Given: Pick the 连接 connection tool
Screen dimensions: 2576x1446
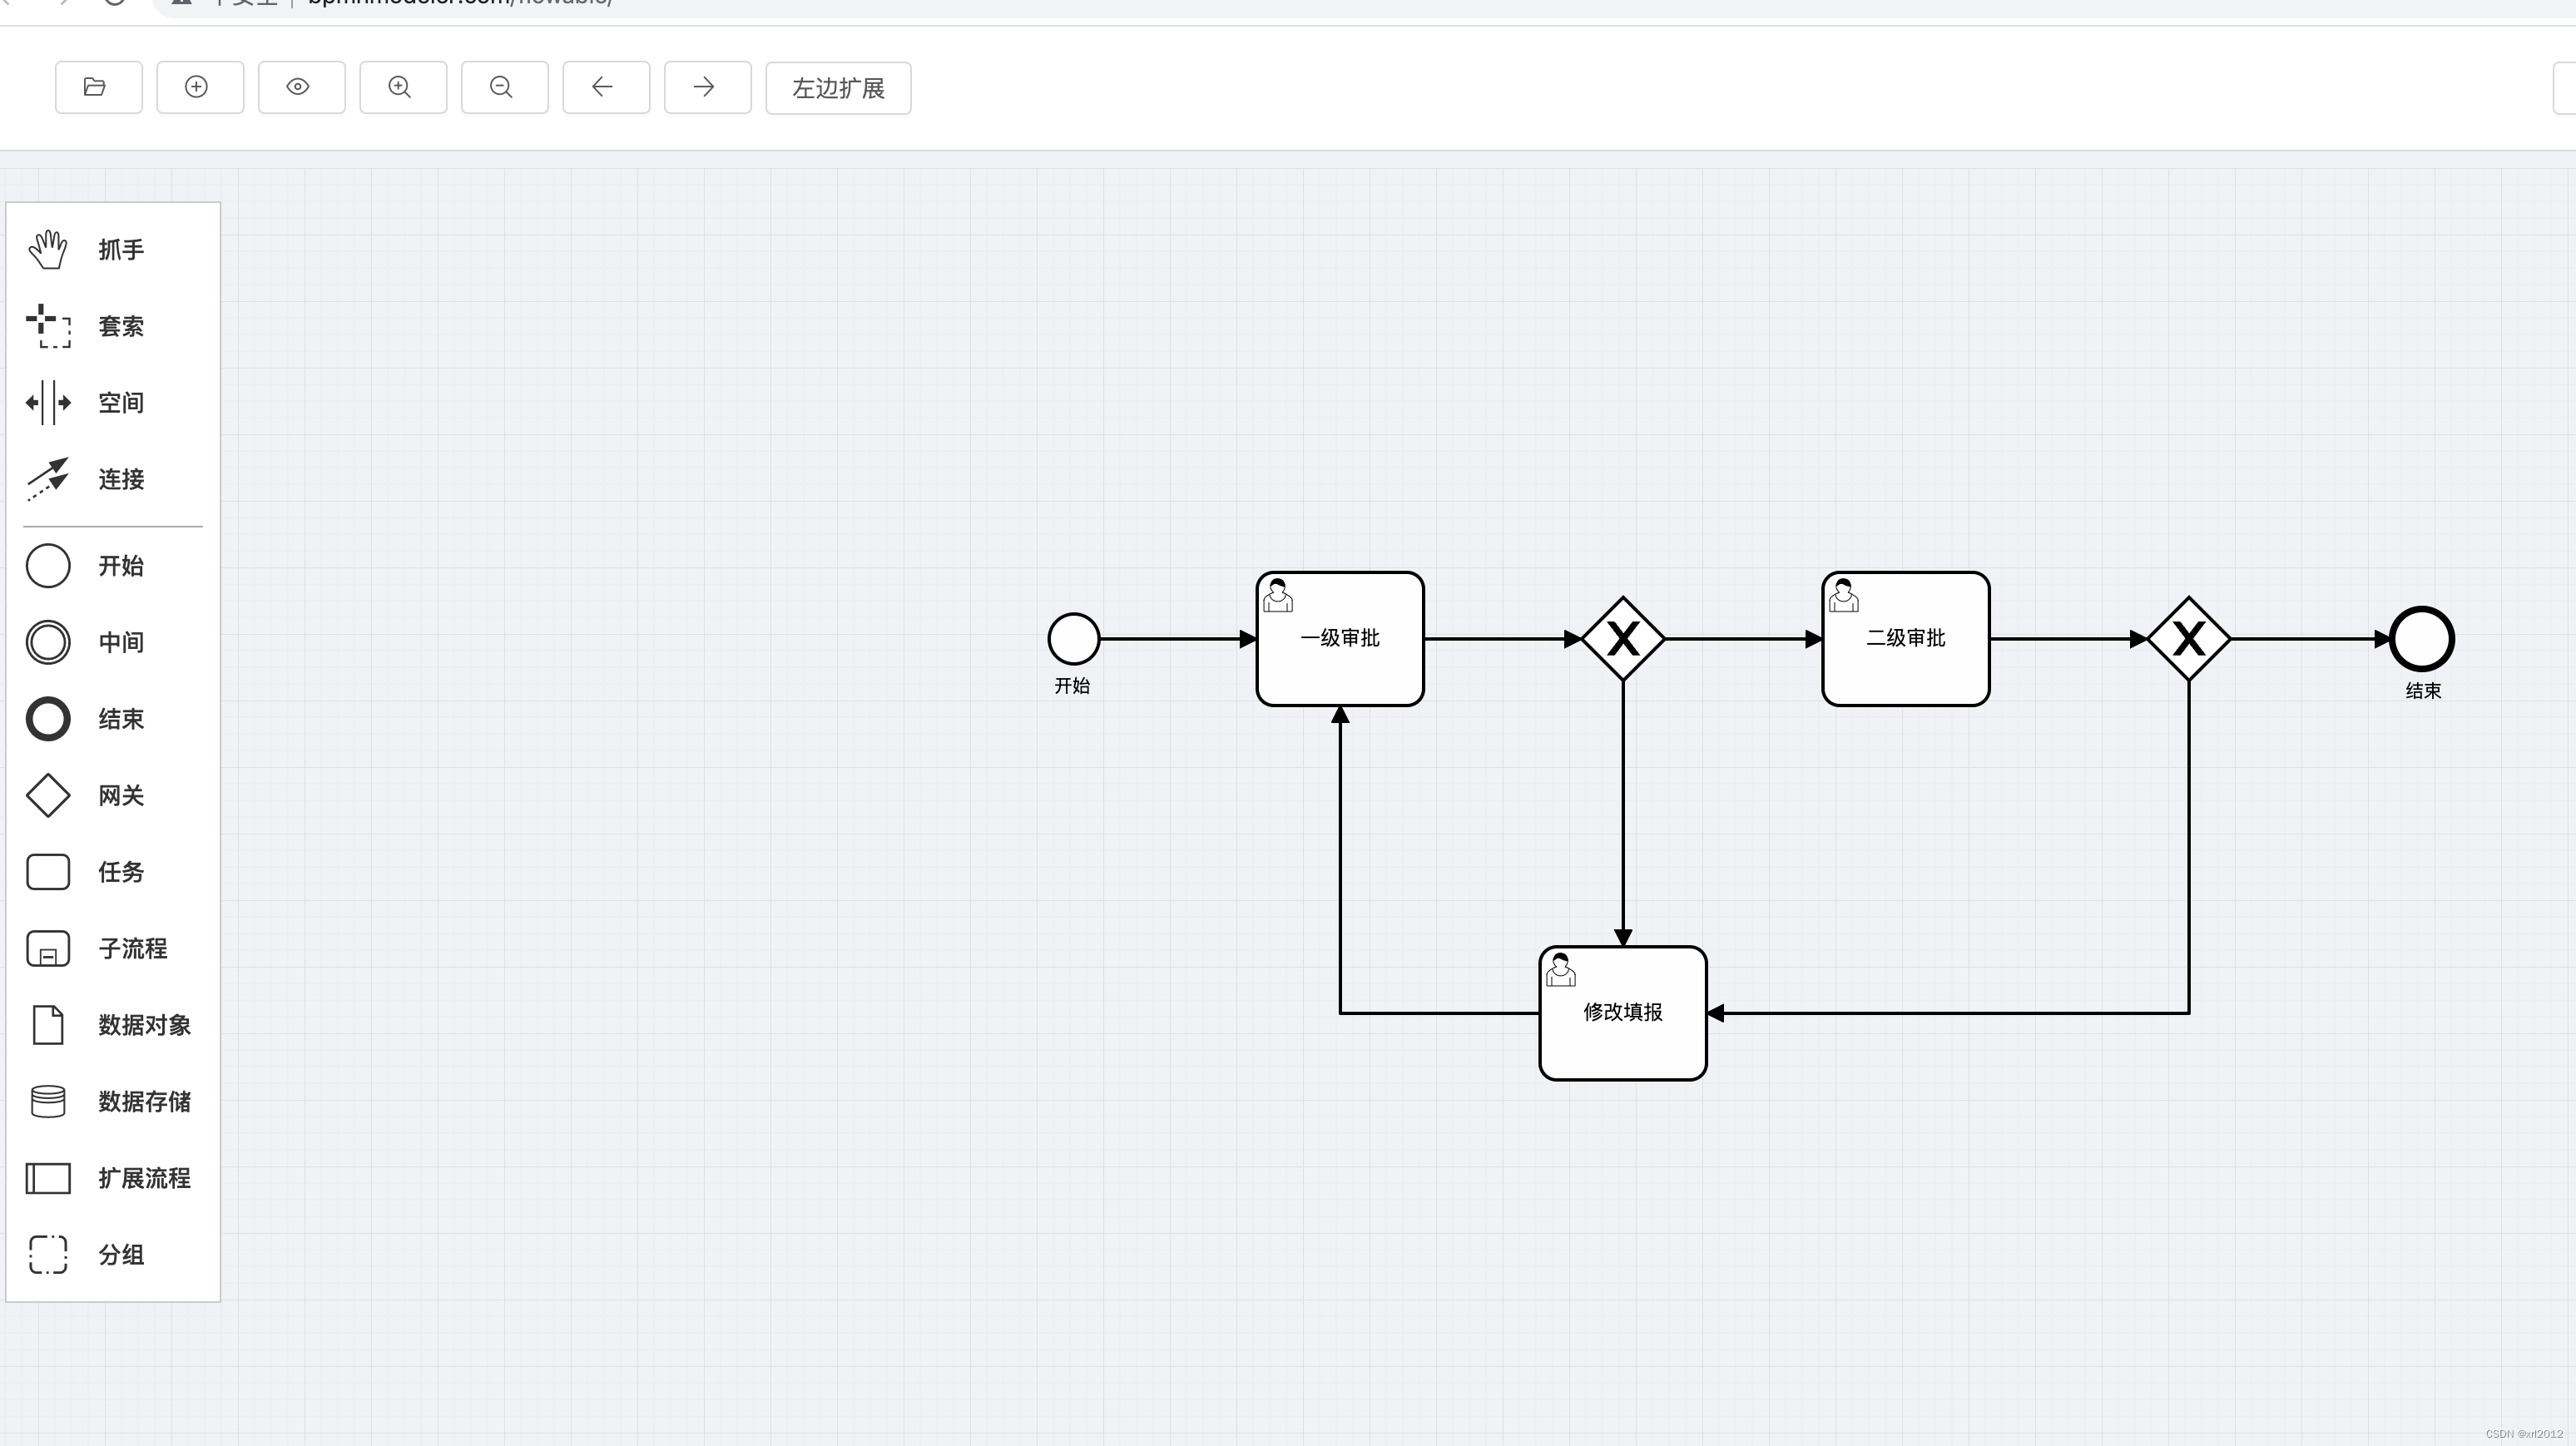Looking at the screenshot, I should click(48, 479).
